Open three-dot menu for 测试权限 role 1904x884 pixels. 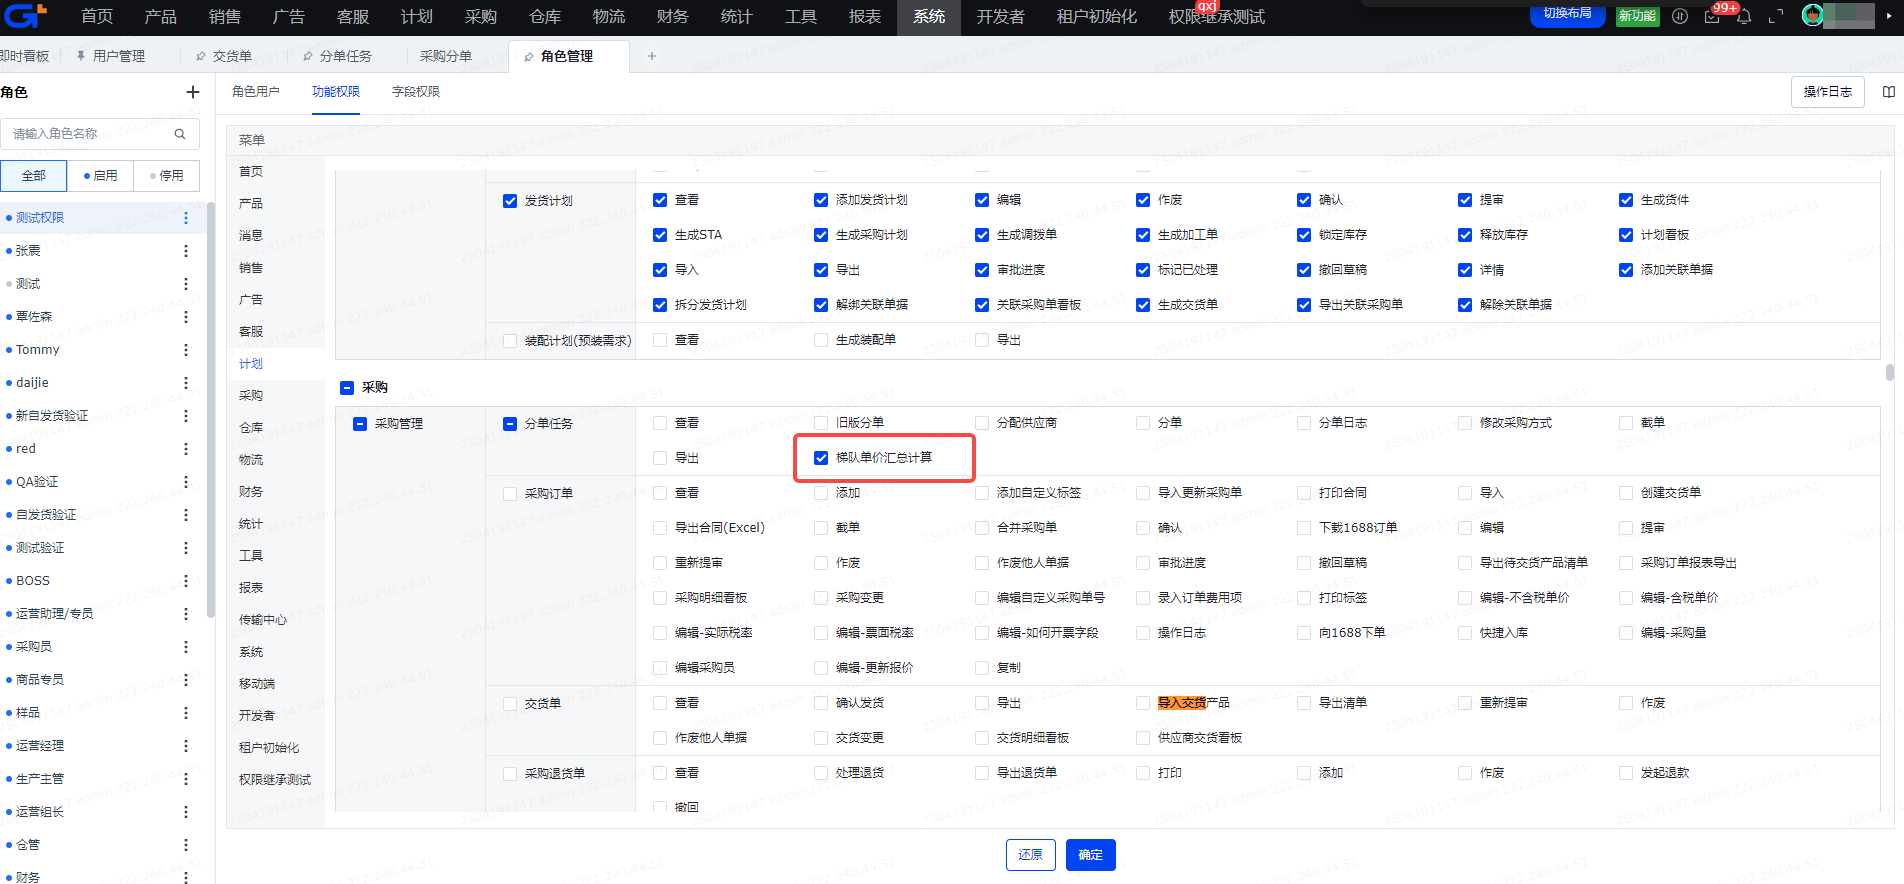coord(186,217)
